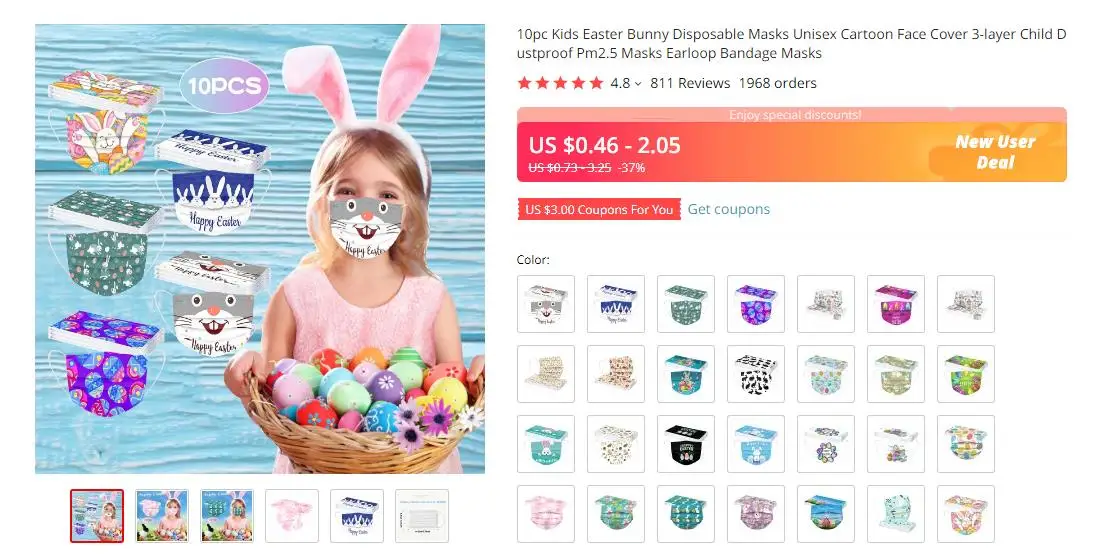Show the pink mask thumbnail in gallery

coord(292,516)
